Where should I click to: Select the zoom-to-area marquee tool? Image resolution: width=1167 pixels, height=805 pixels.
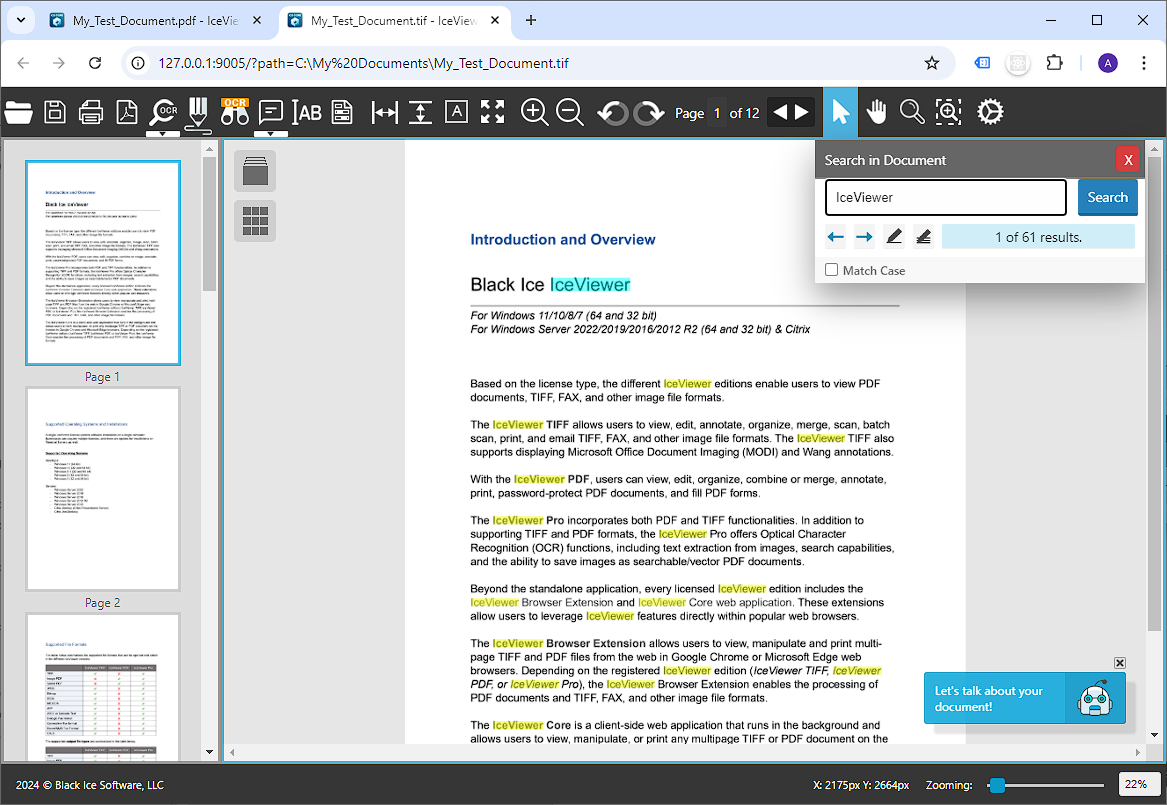[948, 112]
